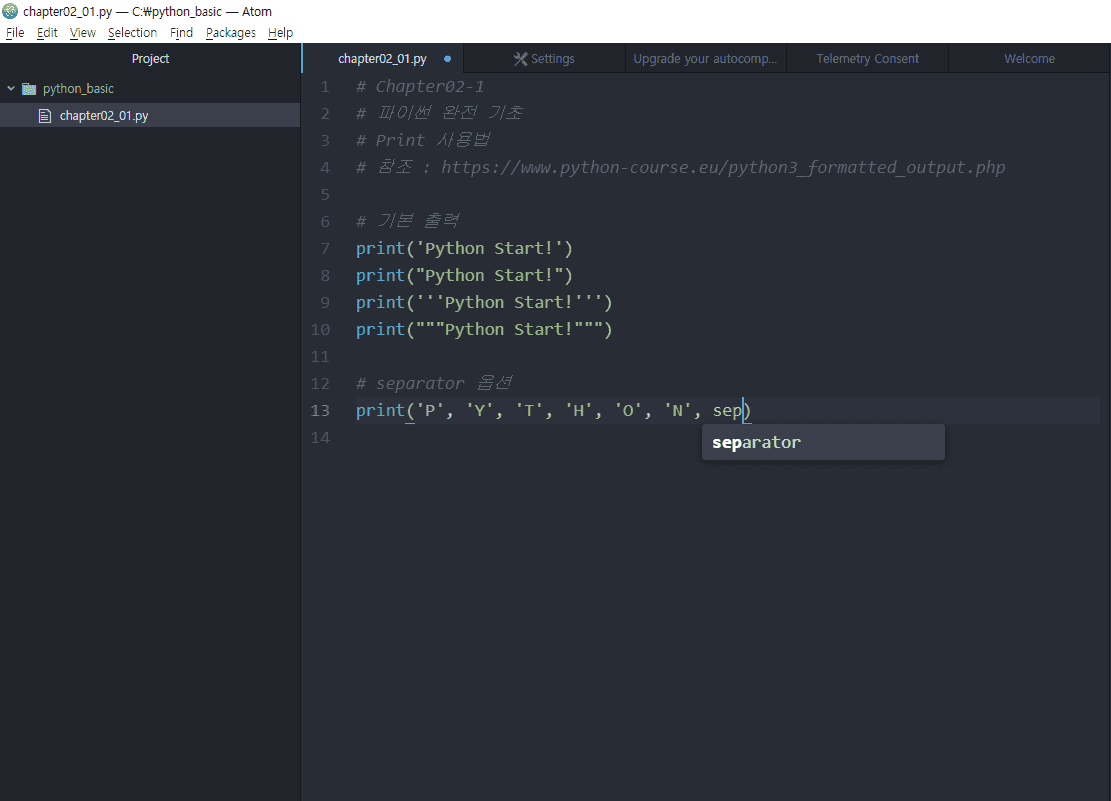Switch to the chapter02_01.py editor tab
This screenshot has width=1111, height=801.
(x=383, y=59)
